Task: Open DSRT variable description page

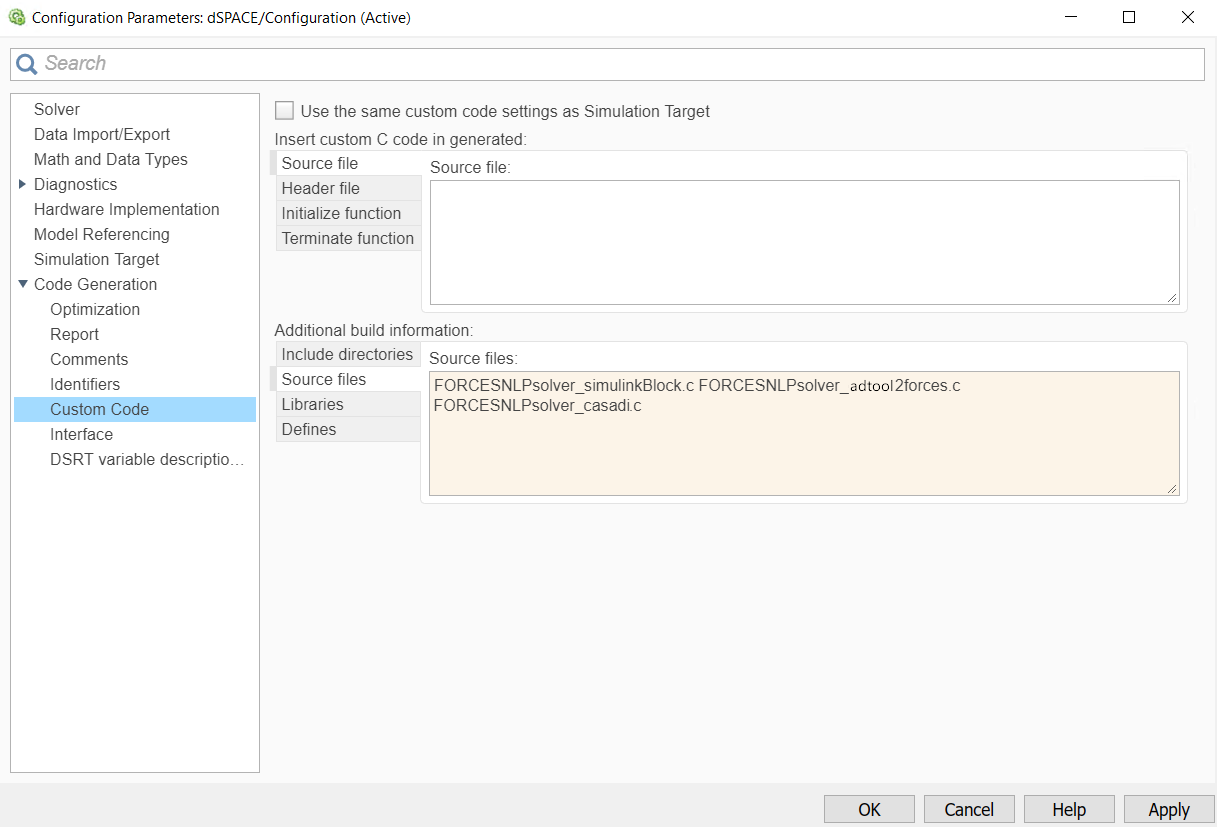Action: coord(147,459)
